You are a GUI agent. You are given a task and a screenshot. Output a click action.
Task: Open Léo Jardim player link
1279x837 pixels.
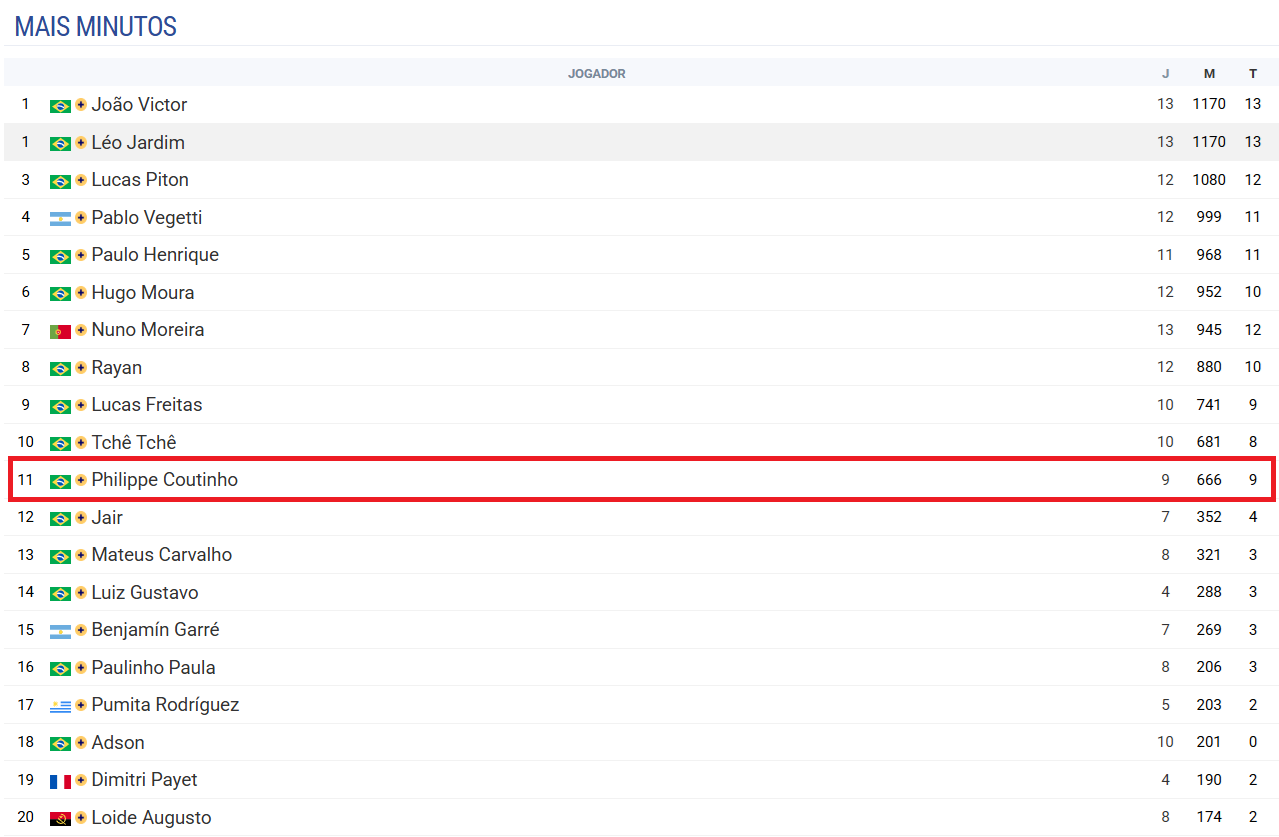(x=138, y=142)
